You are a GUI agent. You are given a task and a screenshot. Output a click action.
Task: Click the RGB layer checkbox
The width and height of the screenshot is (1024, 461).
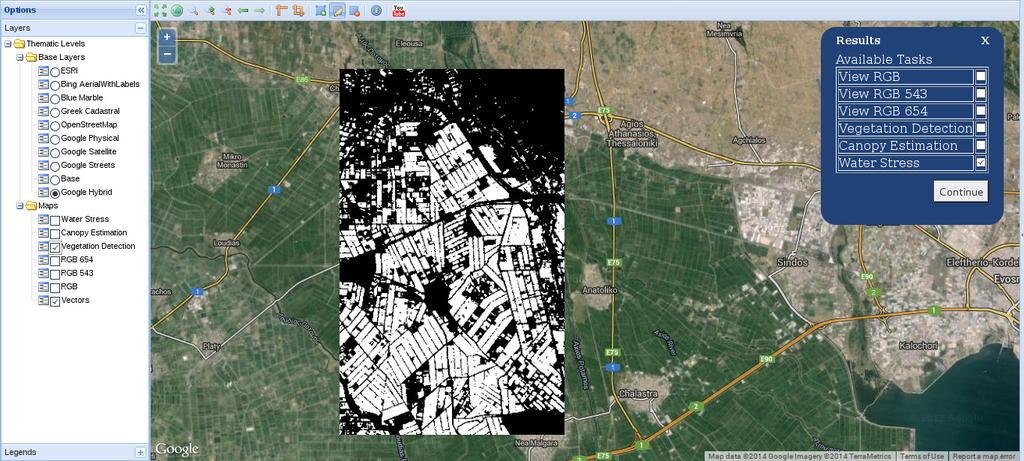point(55,287)
